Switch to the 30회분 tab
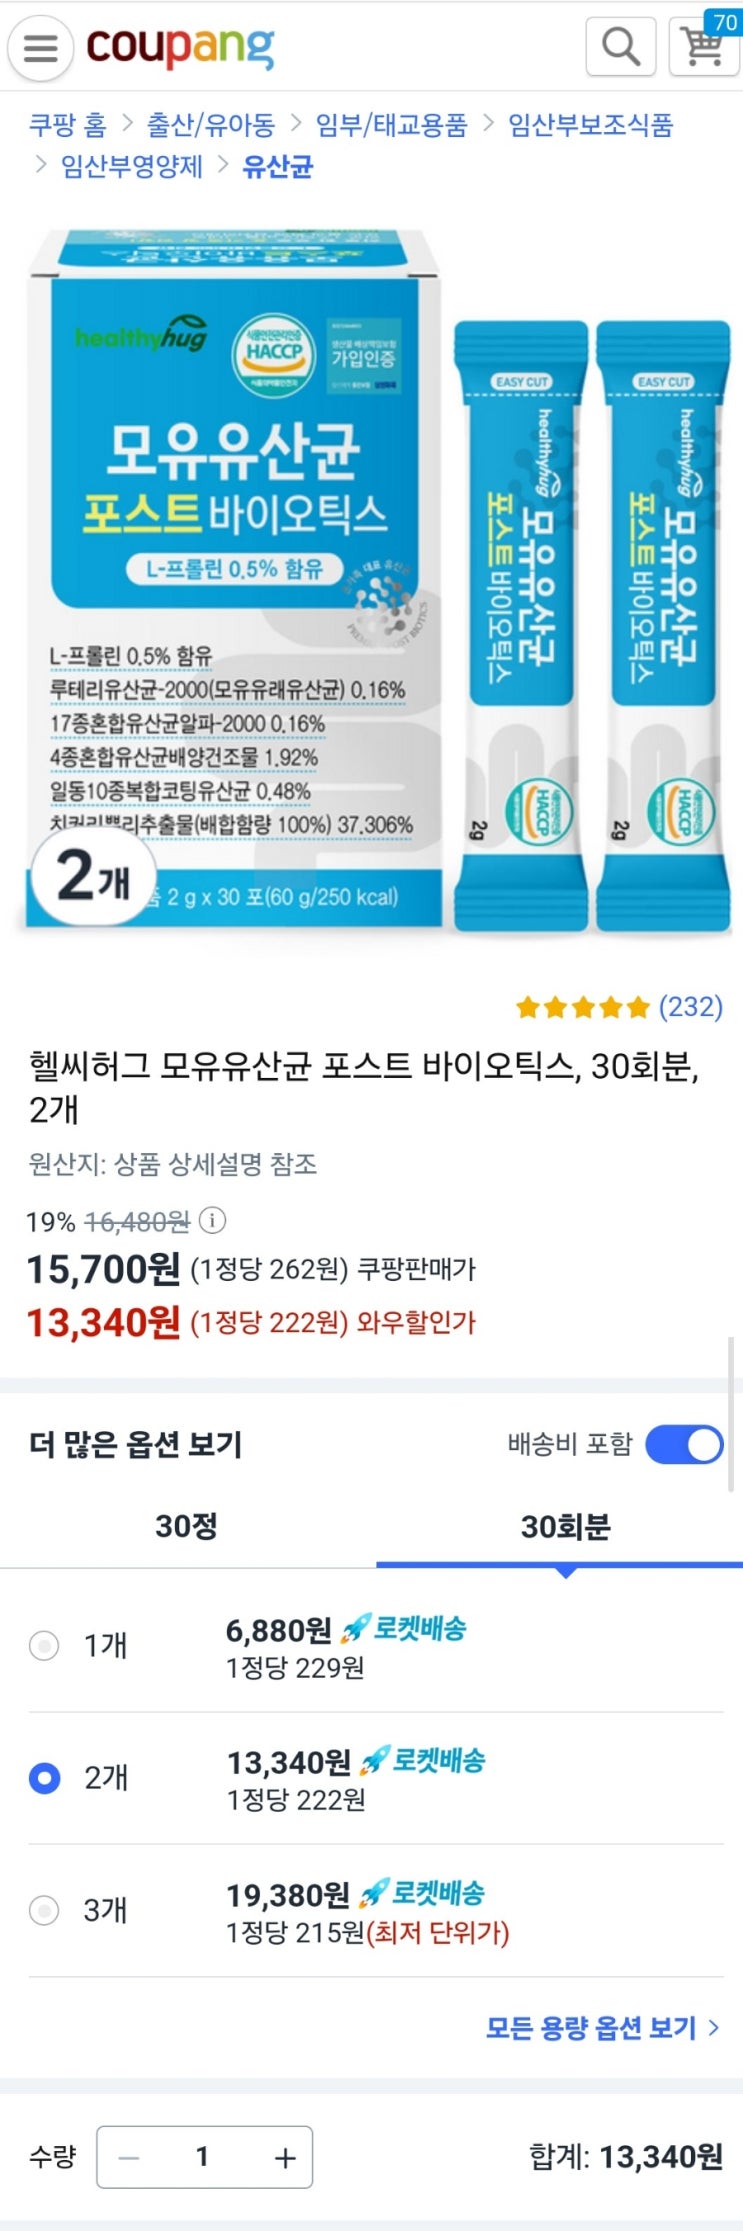 pyautogui.click(x=565, y=1526)
